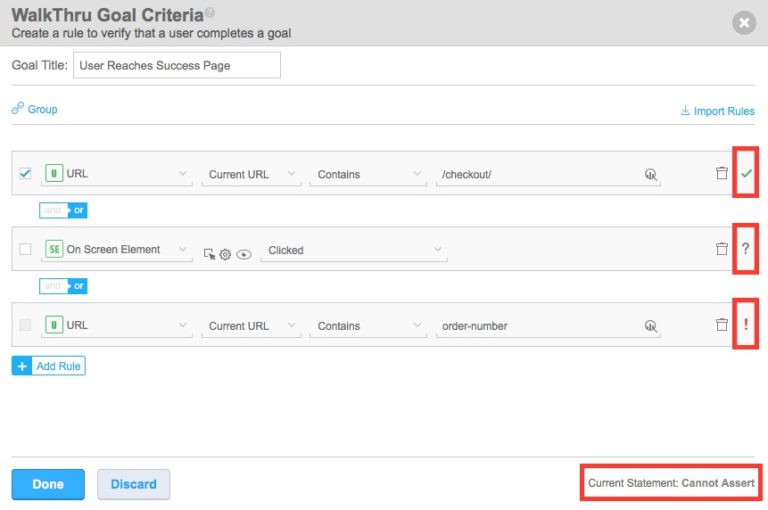Screen dimensions: 768x510
Task: Click the Group link
Action: (35, 109)
